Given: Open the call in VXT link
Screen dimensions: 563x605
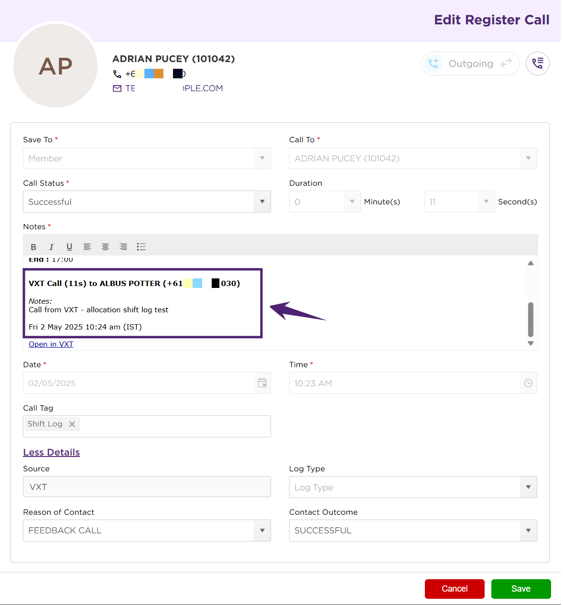Looking at the screenshot, I should tap(51, 344).
